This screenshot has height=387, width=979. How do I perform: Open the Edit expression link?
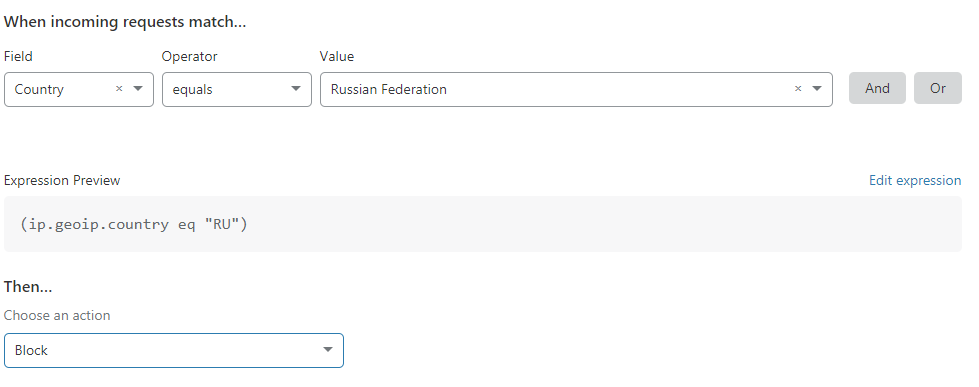coord(915,180)
